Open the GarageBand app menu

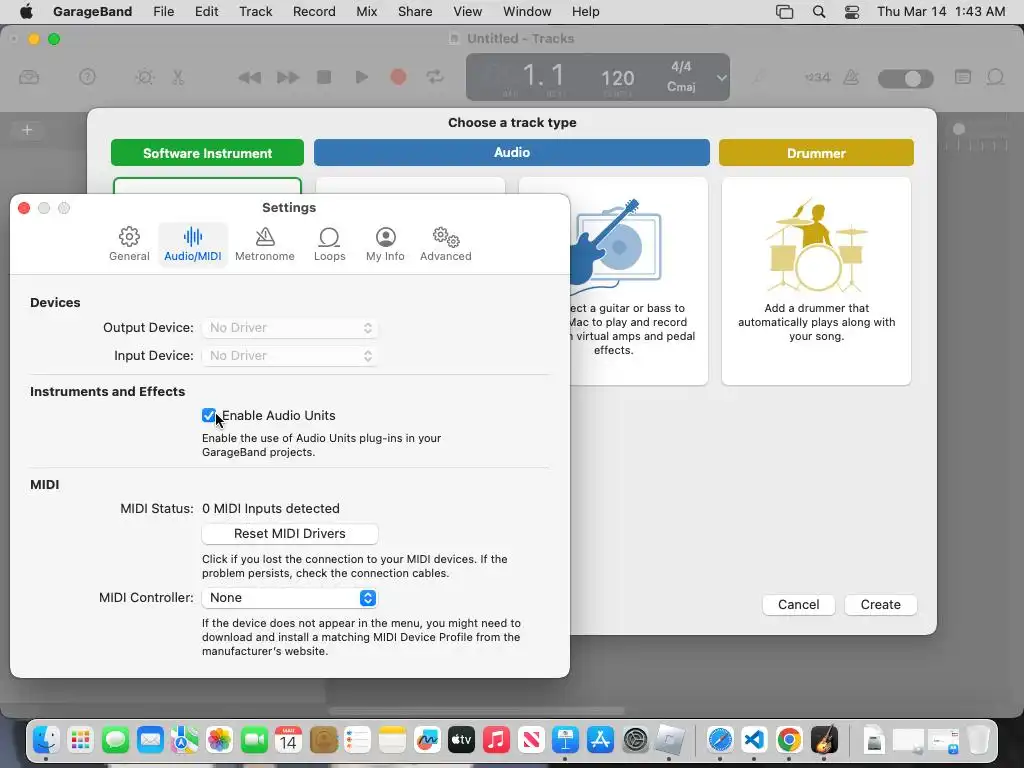pos(92,12)
